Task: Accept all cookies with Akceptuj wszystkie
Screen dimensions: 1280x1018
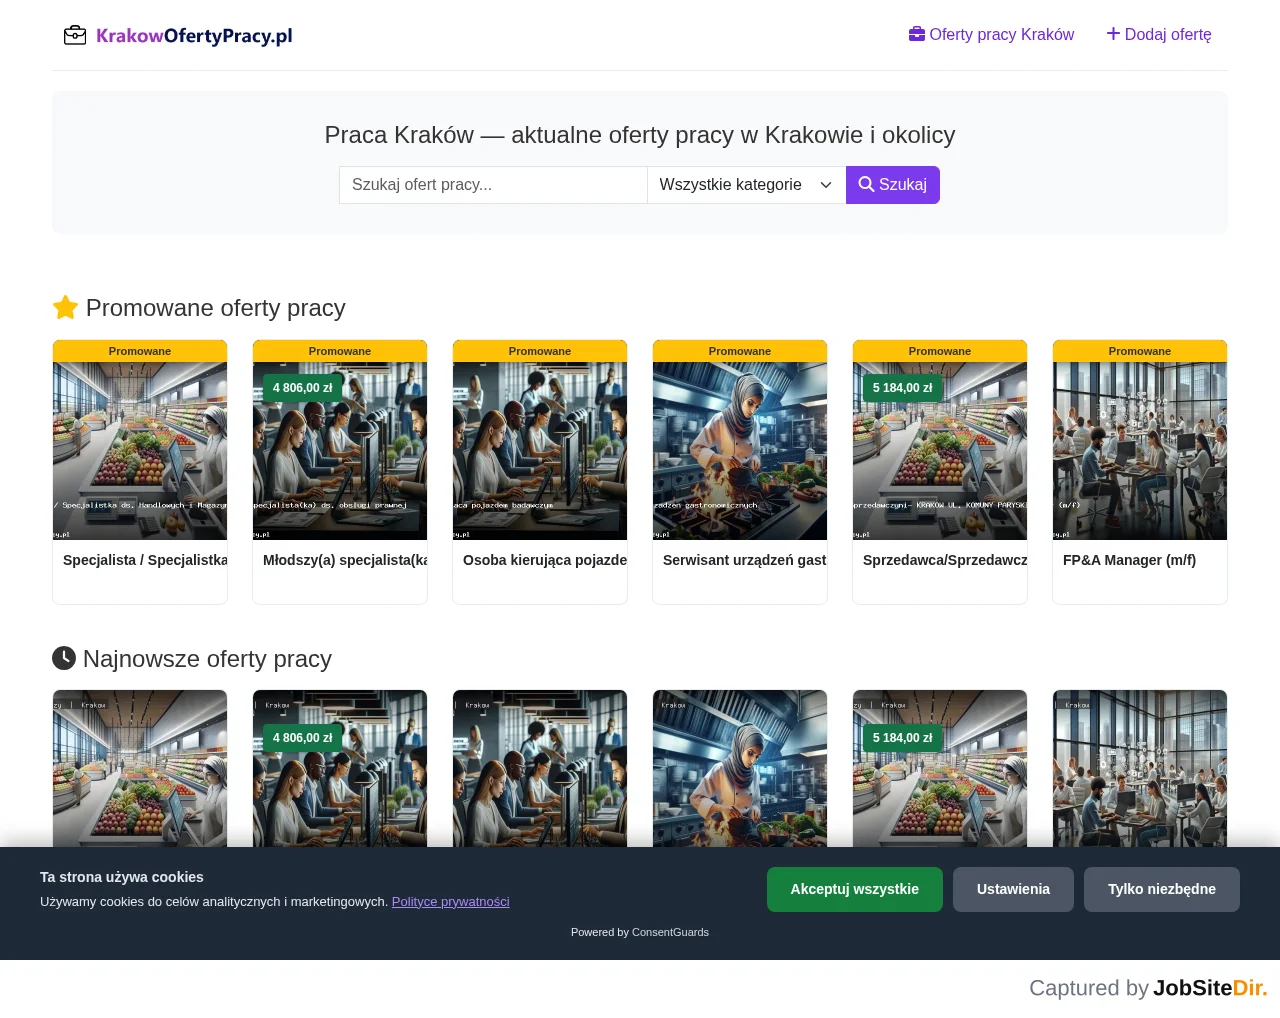Action: coord(855,889)
